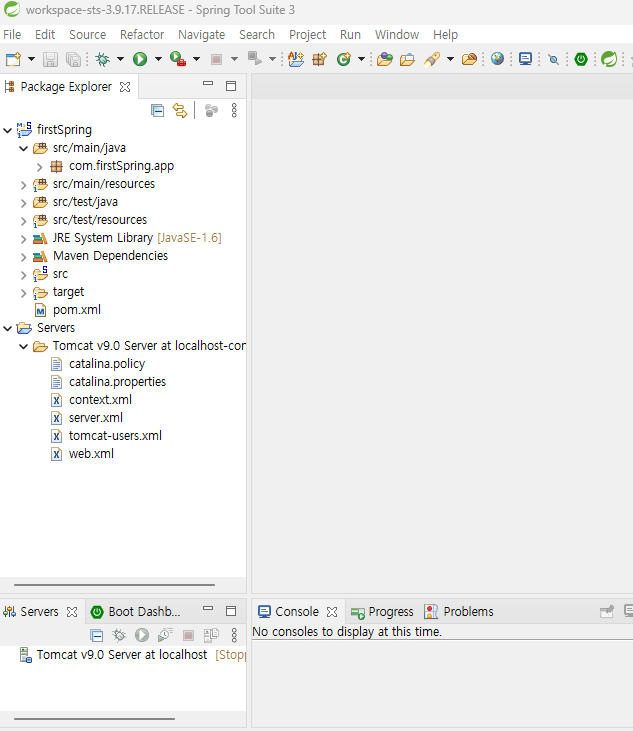Click Package Explorer horizontal scrollbar
The image size is (633, 731).
[114, 585]
